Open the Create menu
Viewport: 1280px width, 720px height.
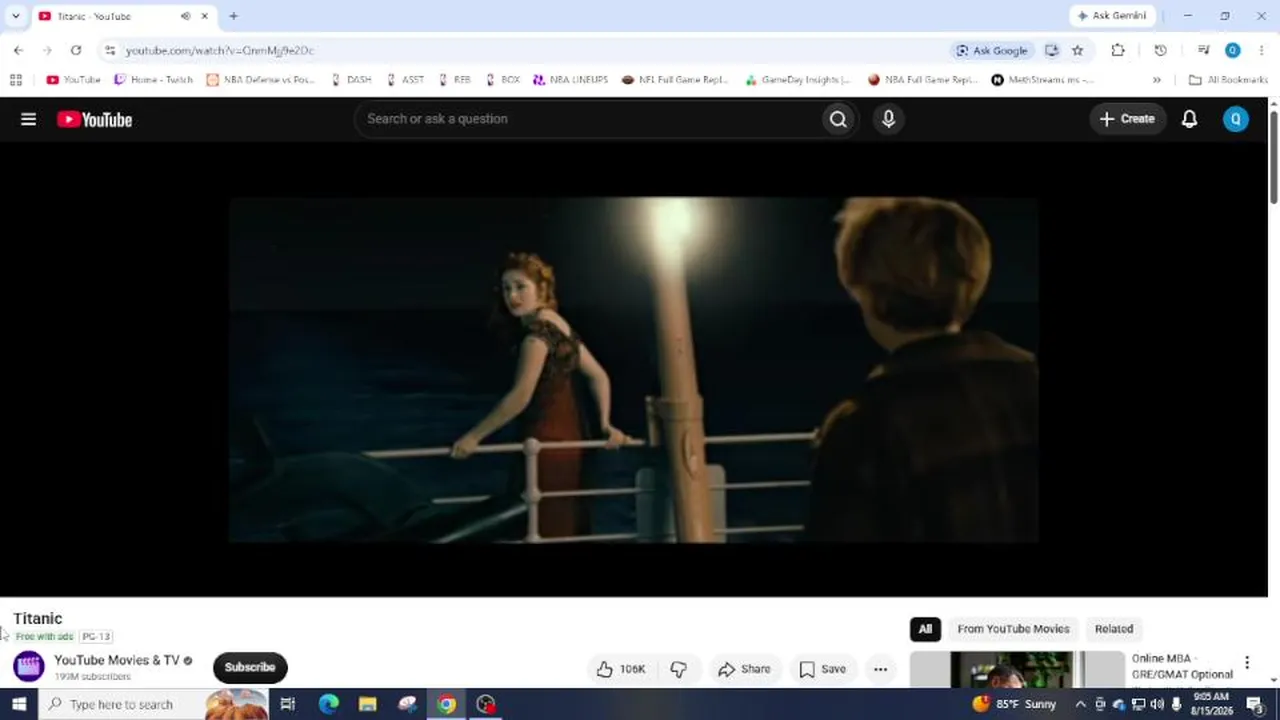pyautogui.click(x=1128, y=119)
